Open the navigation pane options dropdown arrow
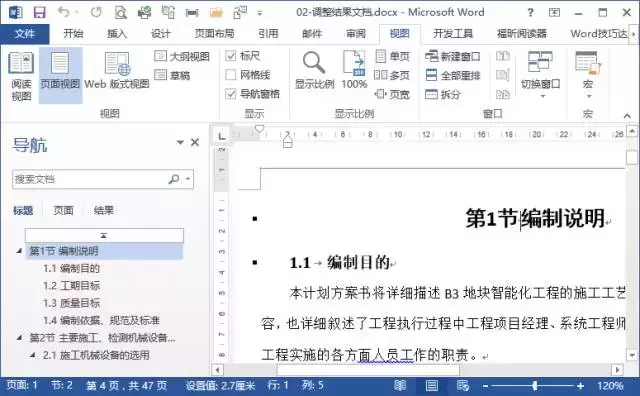Screen dimensions: 640x396 tap(180, 142)
